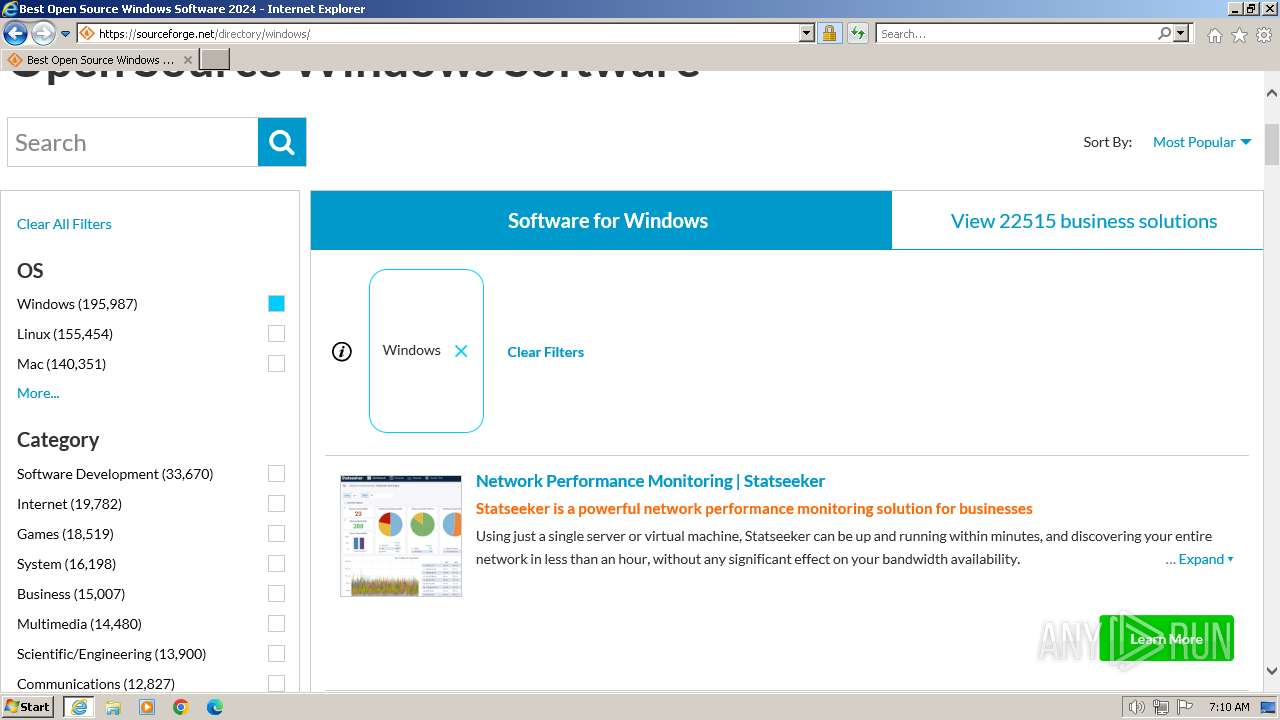The image size is (1280, 720).
Task: Check the Mac OS checkbox
Action: click(276, 364)
